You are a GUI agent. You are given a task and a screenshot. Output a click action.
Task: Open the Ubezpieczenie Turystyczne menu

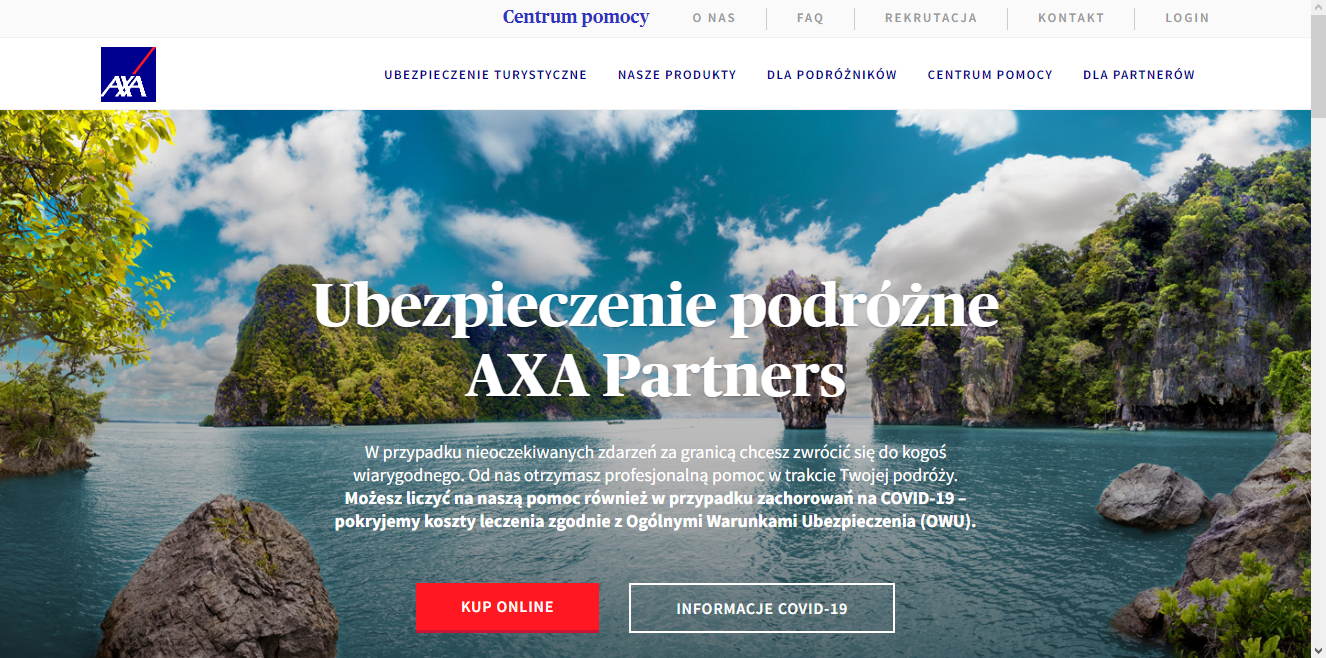click(x=485, y=75)
